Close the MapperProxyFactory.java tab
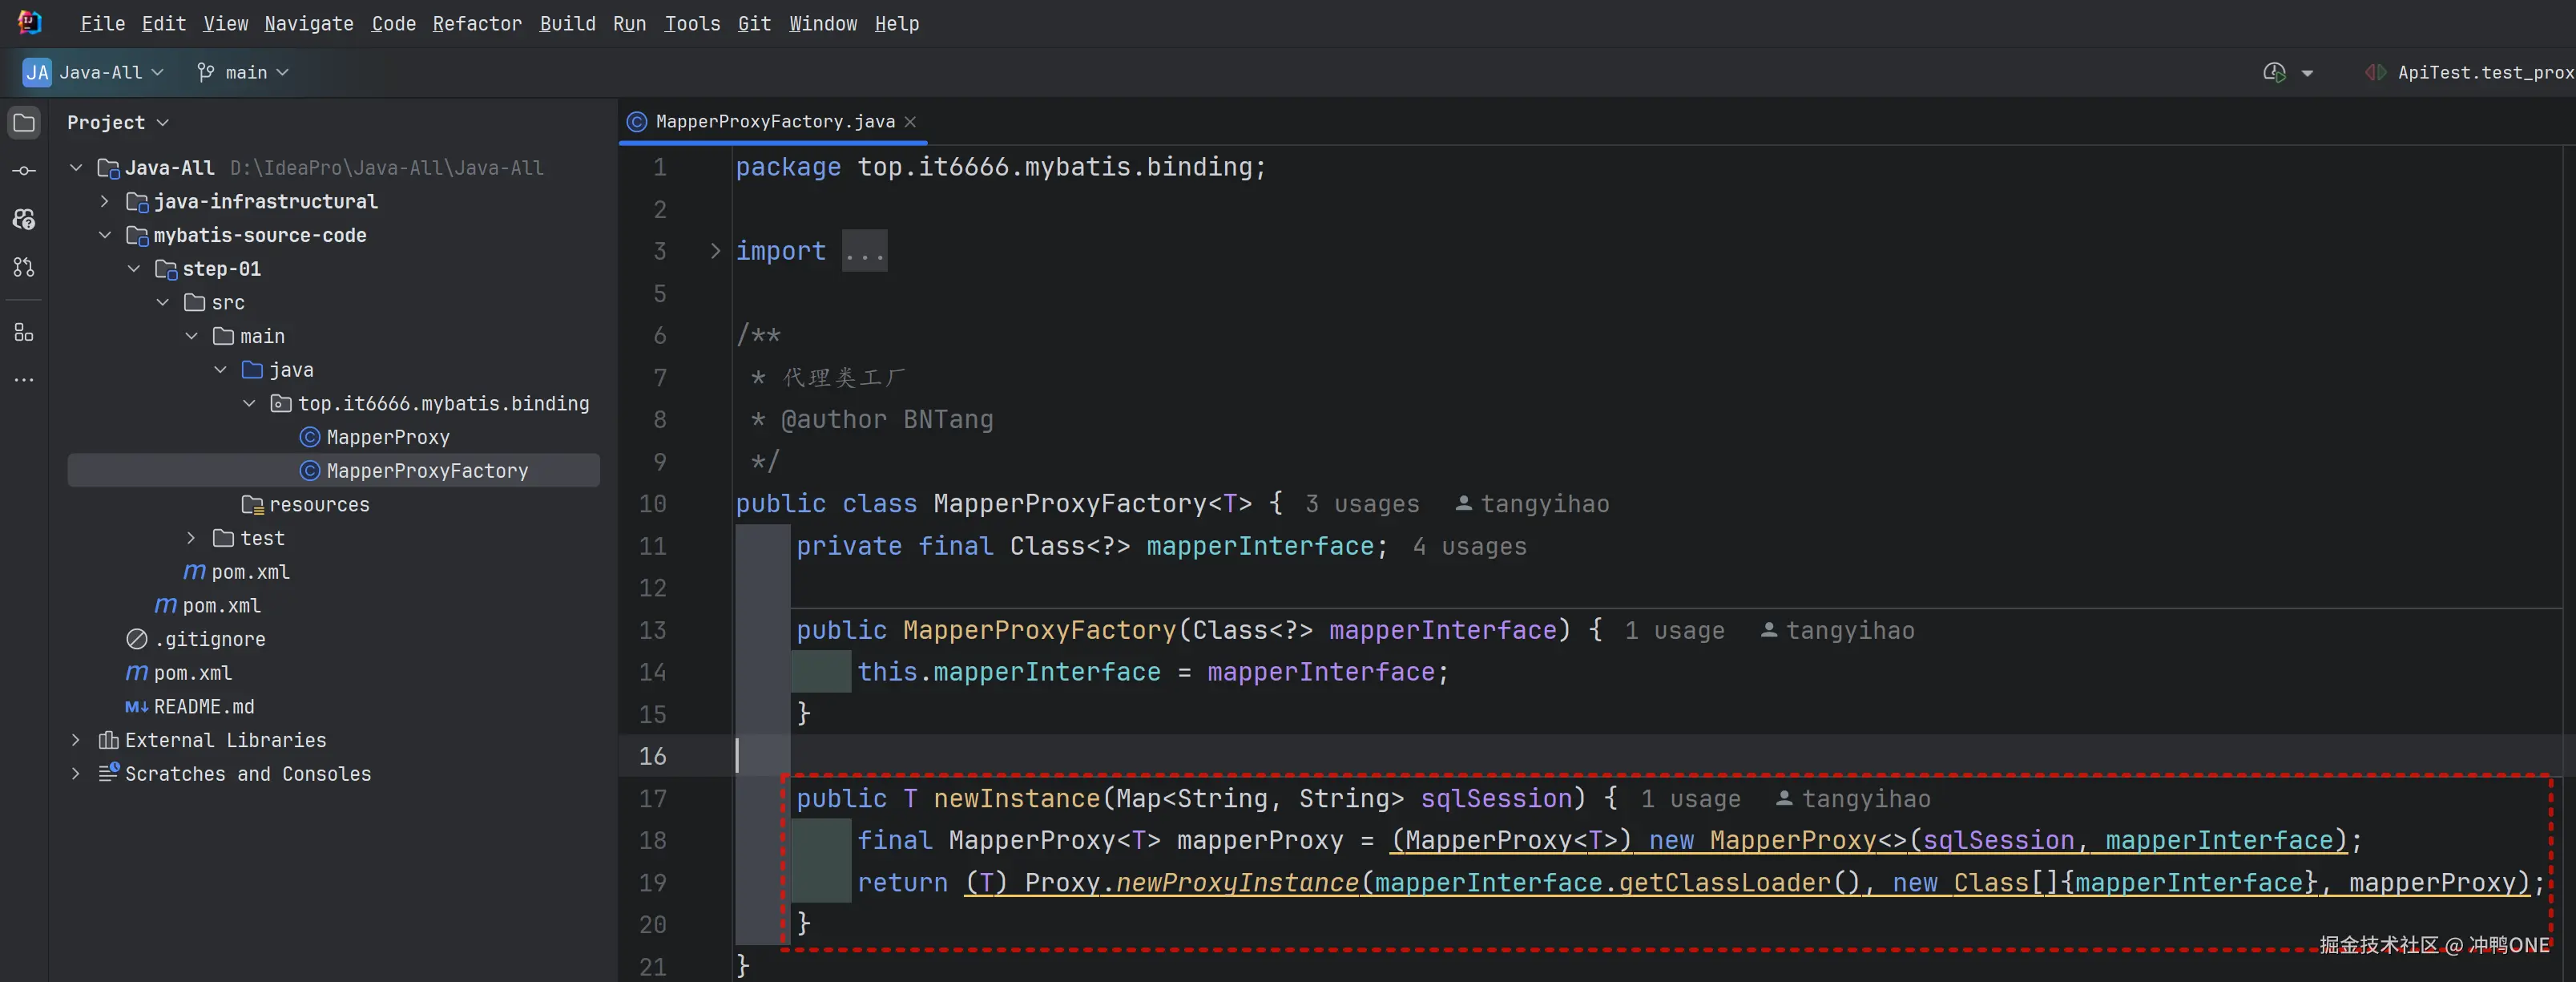This screenshot has height=982, width=2576. 910,122
